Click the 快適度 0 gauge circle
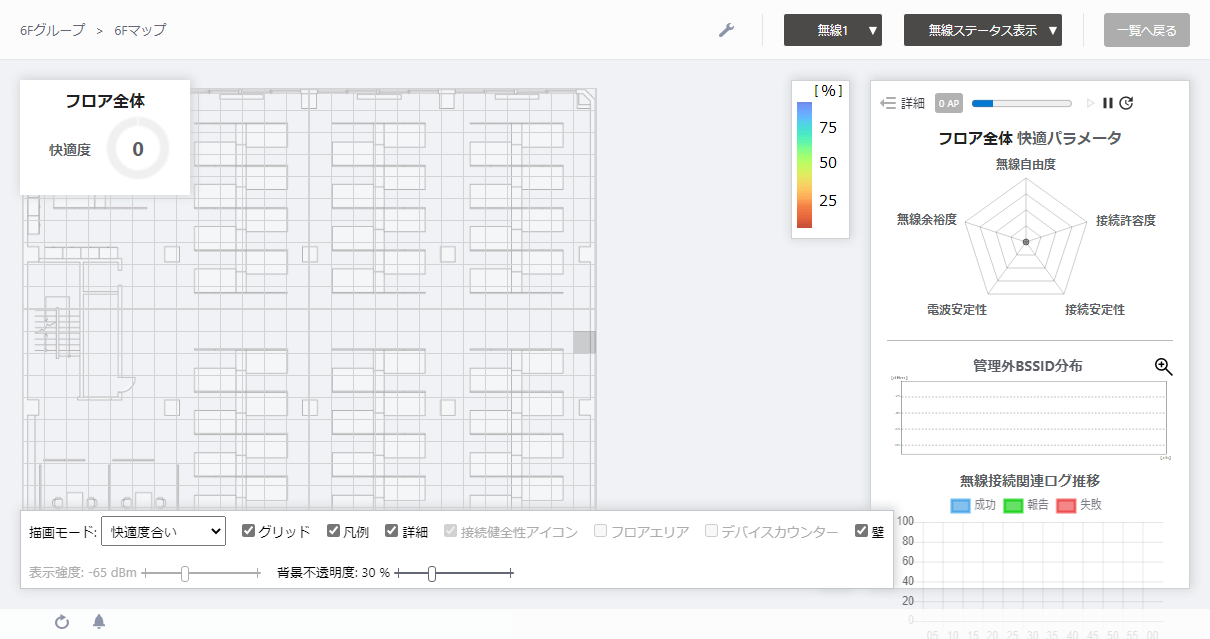Screen dimensions: 1210x639 [138, 149]
